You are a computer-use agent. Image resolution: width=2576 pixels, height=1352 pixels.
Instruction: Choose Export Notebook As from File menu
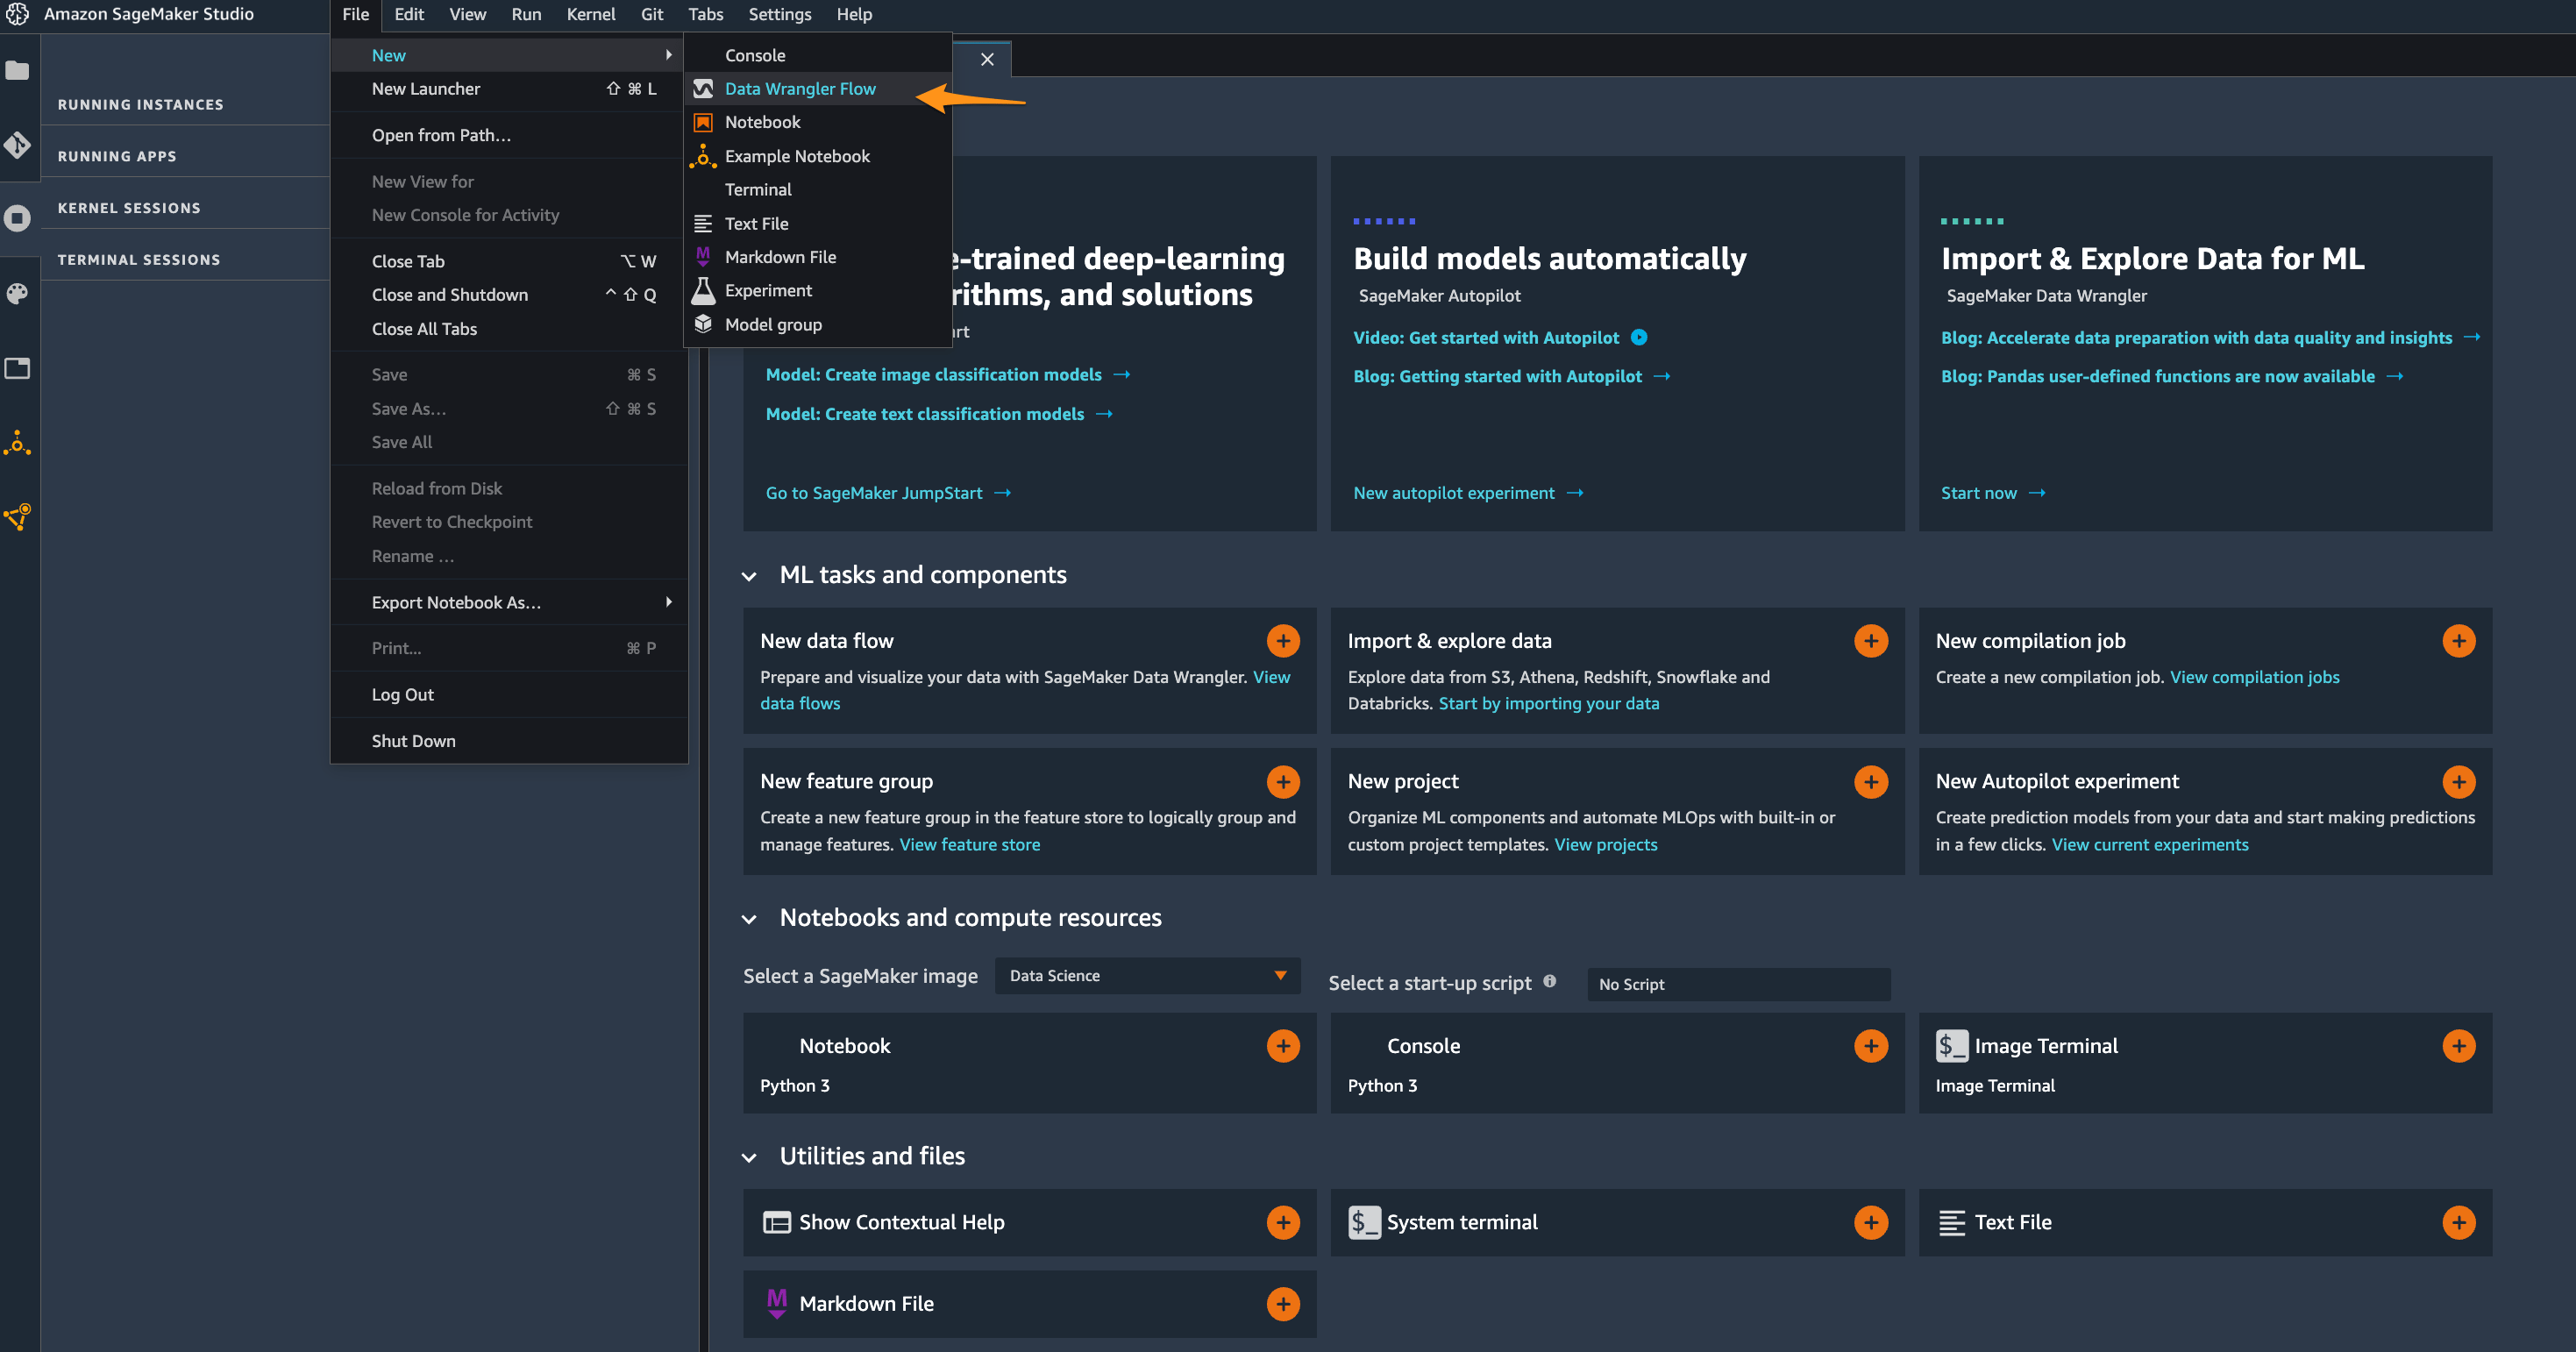pyautogui.click(x=456, y=602)
